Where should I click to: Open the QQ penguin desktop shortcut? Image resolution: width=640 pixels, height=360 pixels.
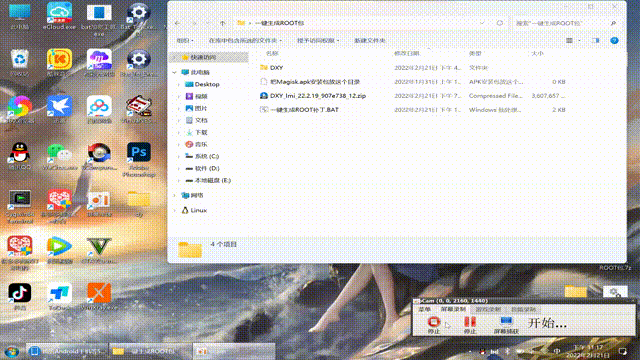[20, 156]
